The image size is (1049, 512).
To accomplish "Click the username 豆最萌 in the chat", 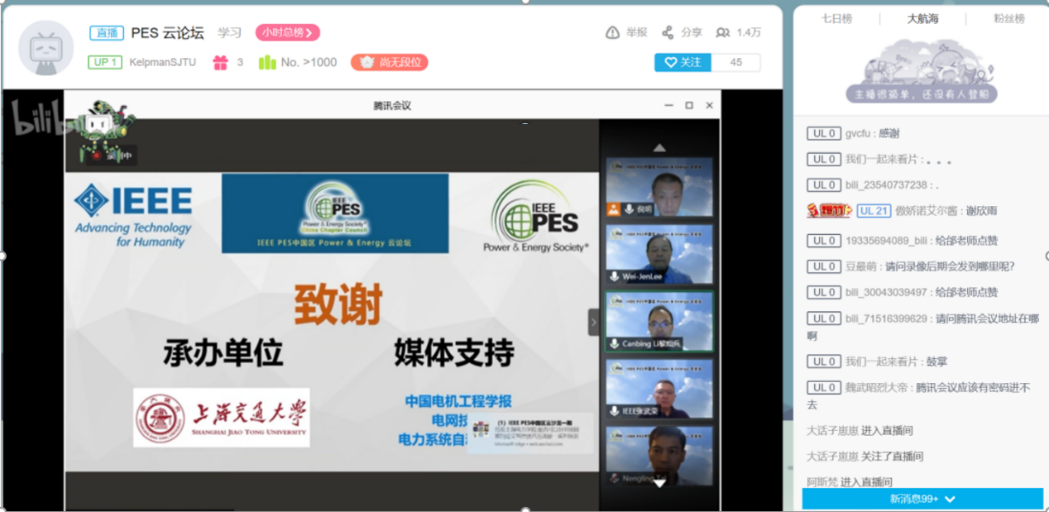I will point(861,266).
